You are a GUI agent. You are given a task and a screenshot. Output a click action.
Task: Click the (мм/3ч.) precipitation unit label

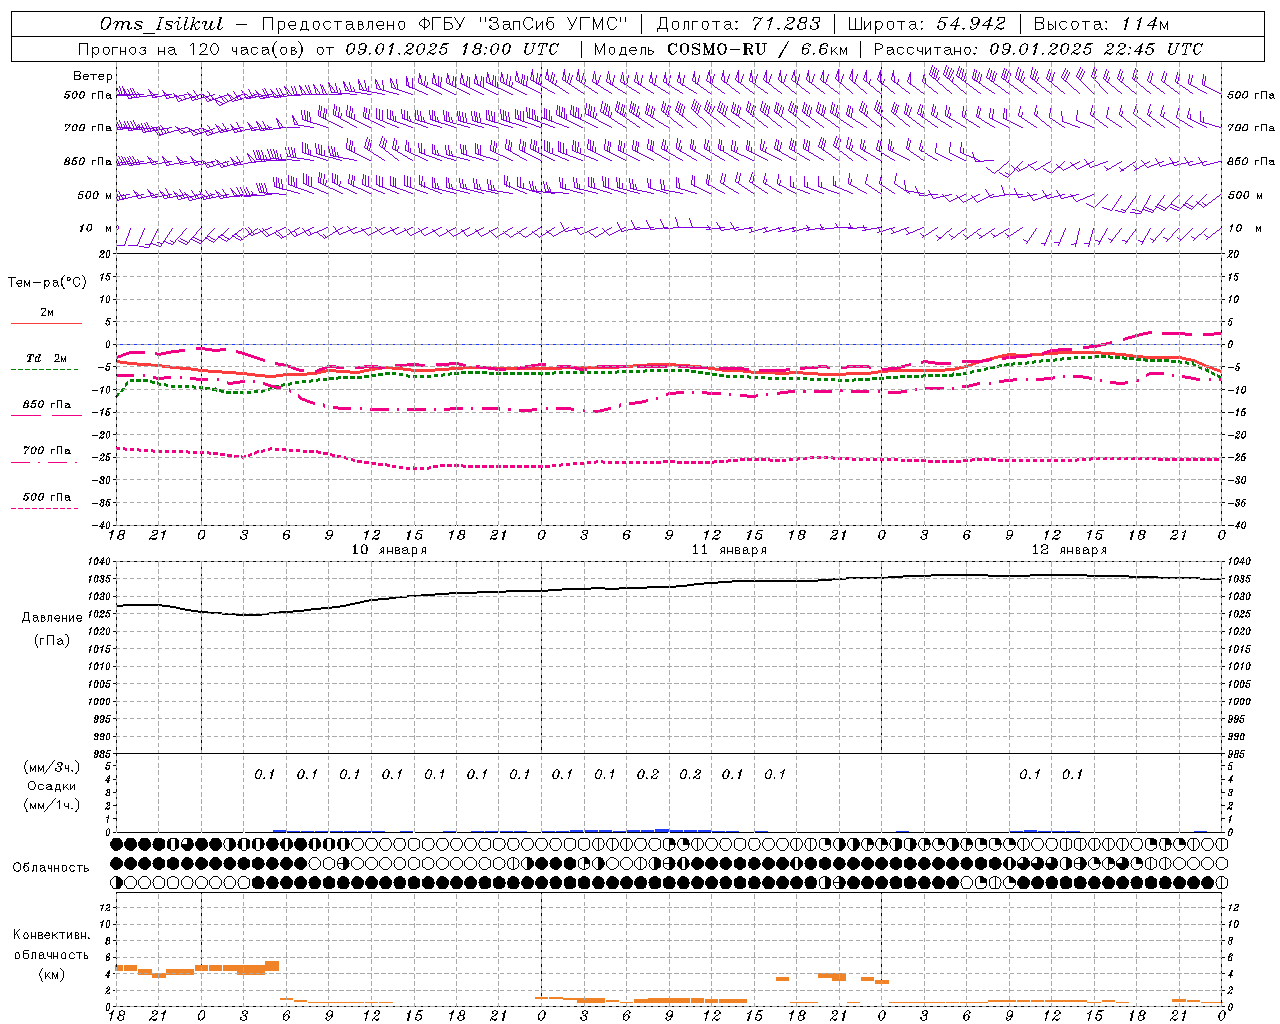point(52,767)
